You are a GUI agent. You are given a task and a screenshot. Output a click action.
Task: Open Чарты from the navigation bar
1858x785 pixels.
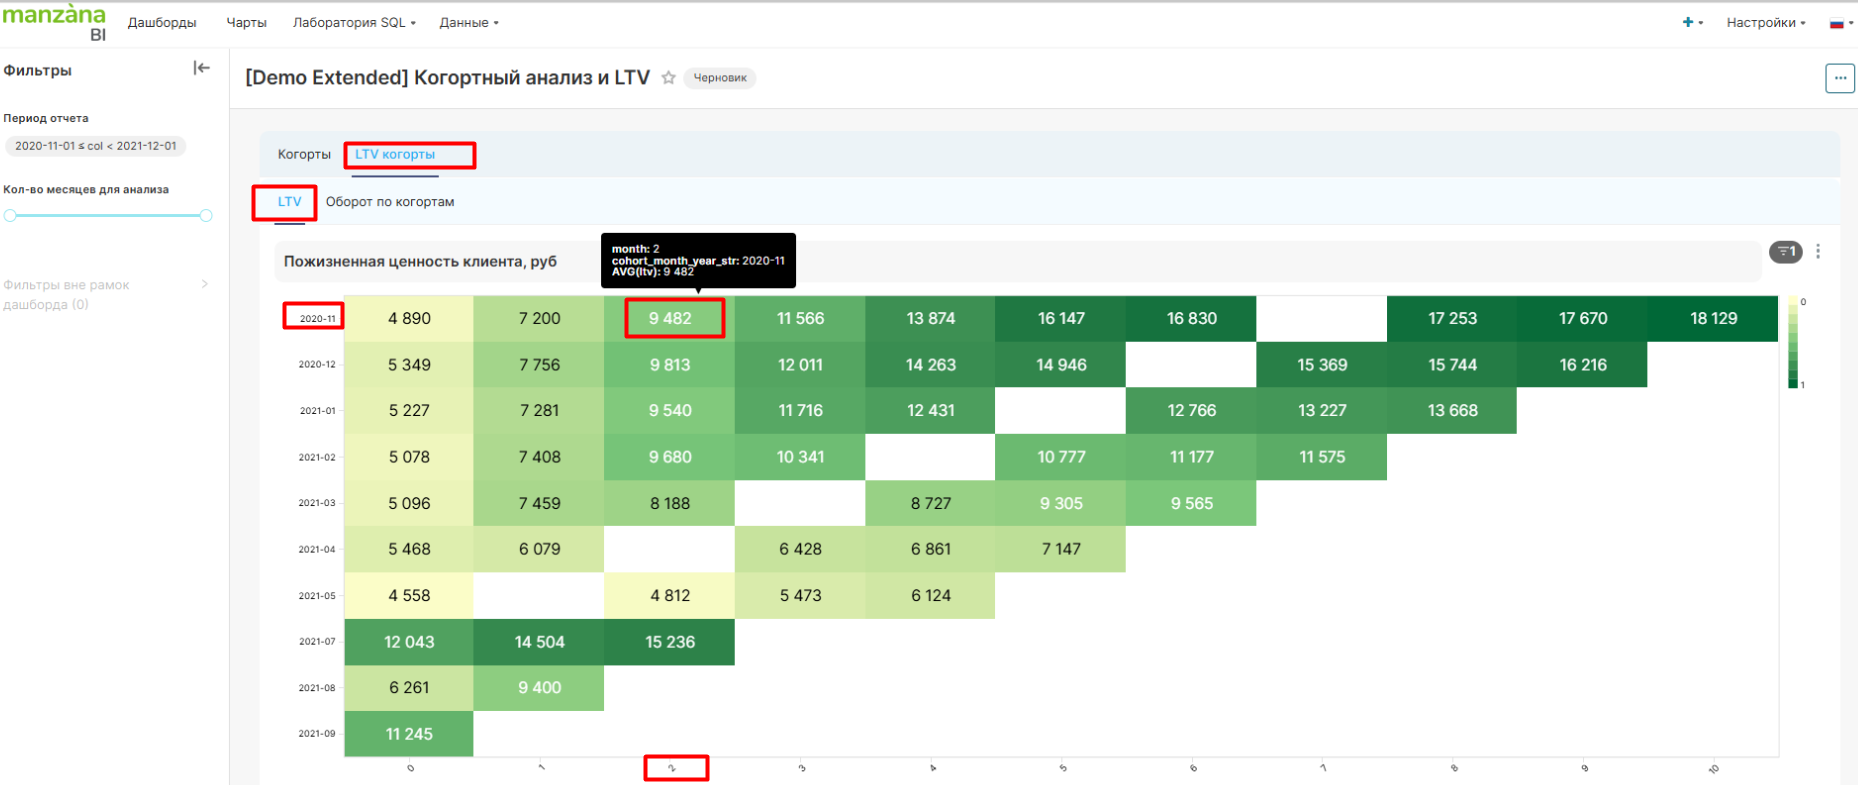(246, 22)
